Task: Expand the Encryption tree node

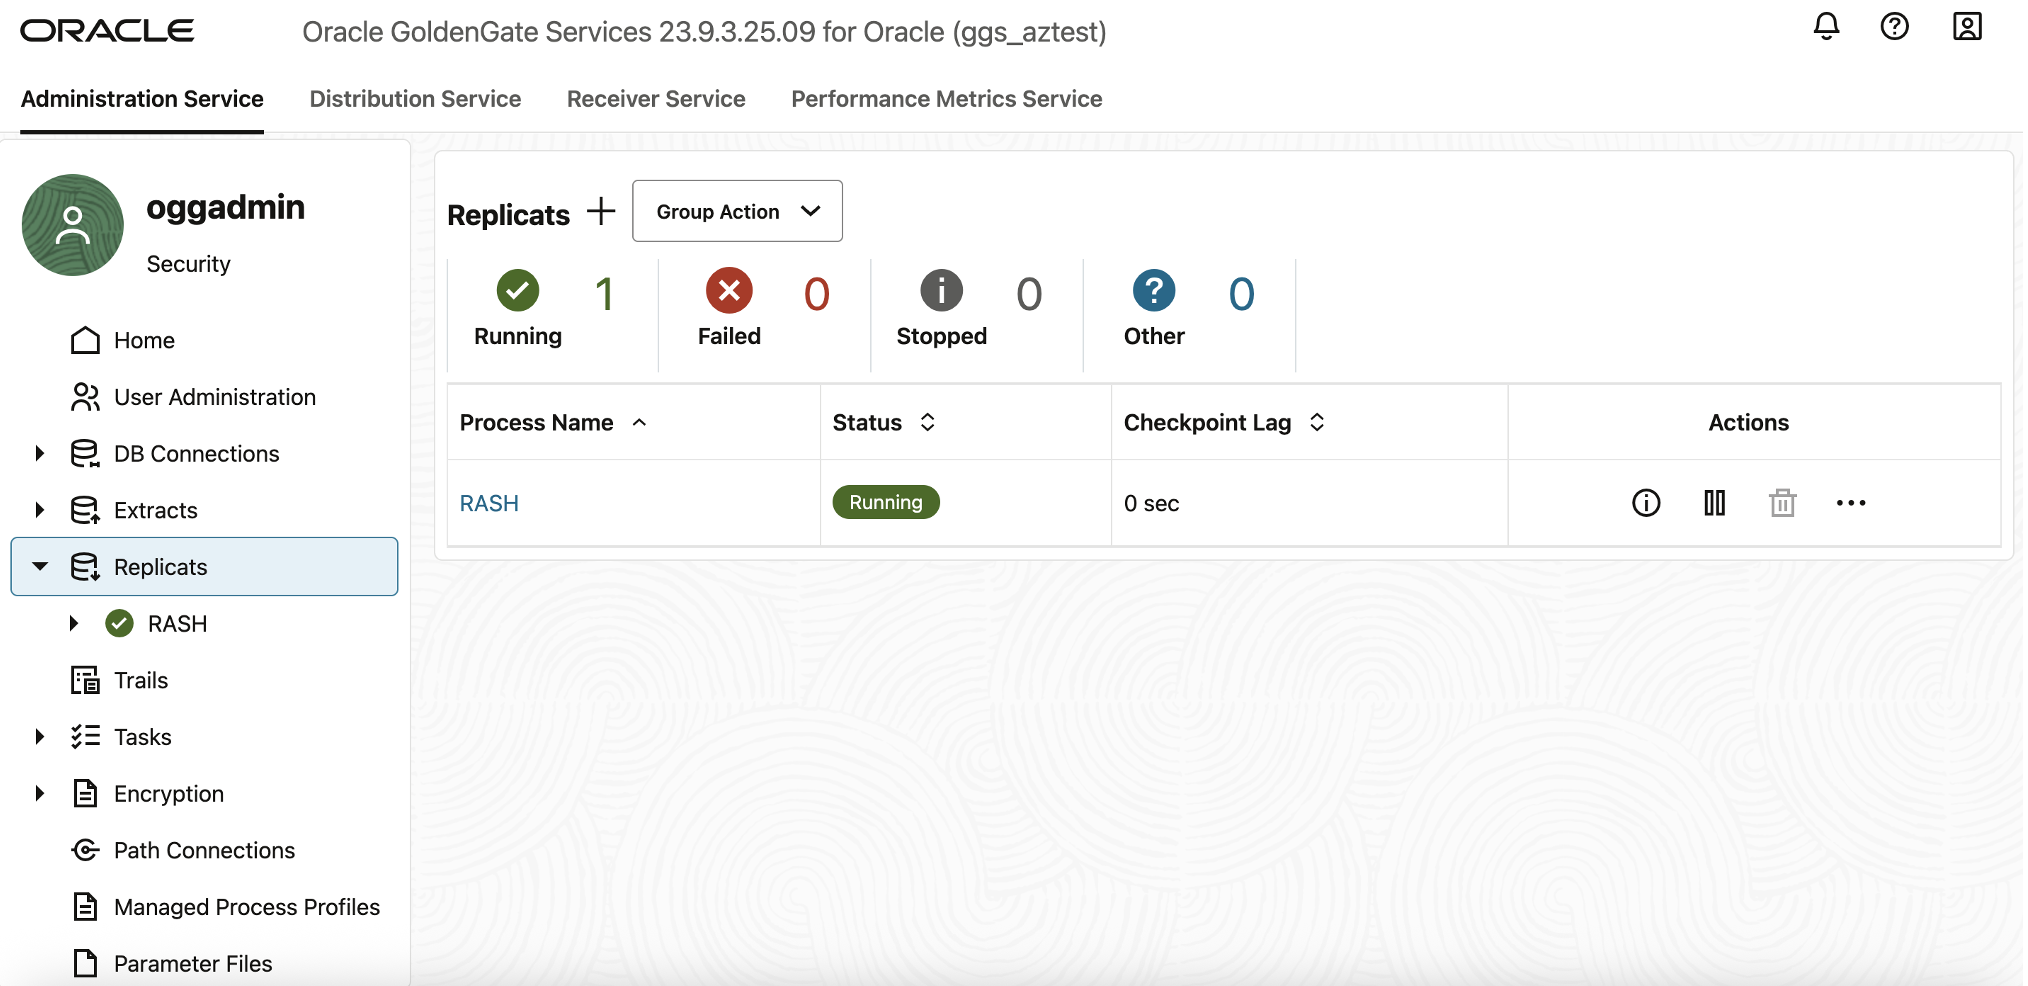Action: [40, 794]
